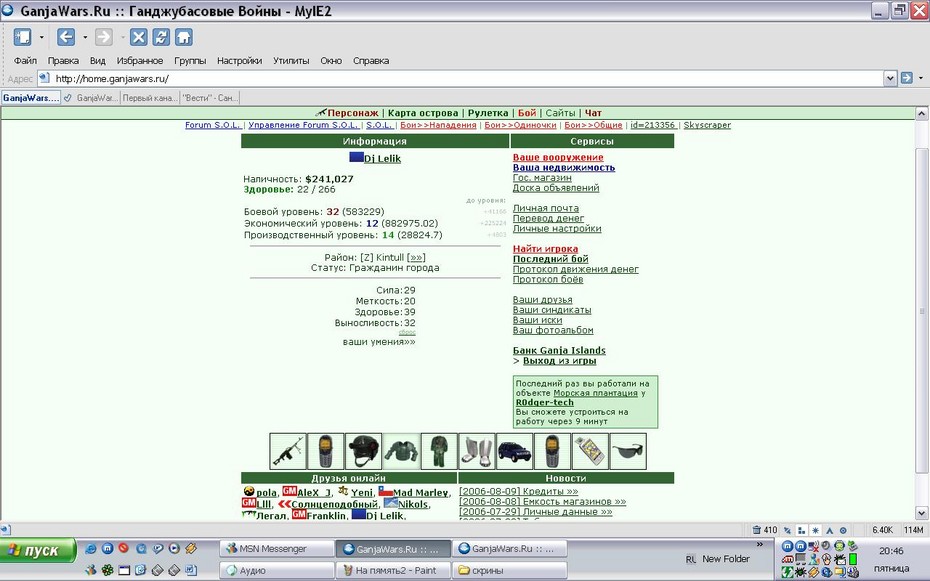This screenshot has height=581, width=930.
Task: Open the first phone equipment slot
Action: coord(326,451)
